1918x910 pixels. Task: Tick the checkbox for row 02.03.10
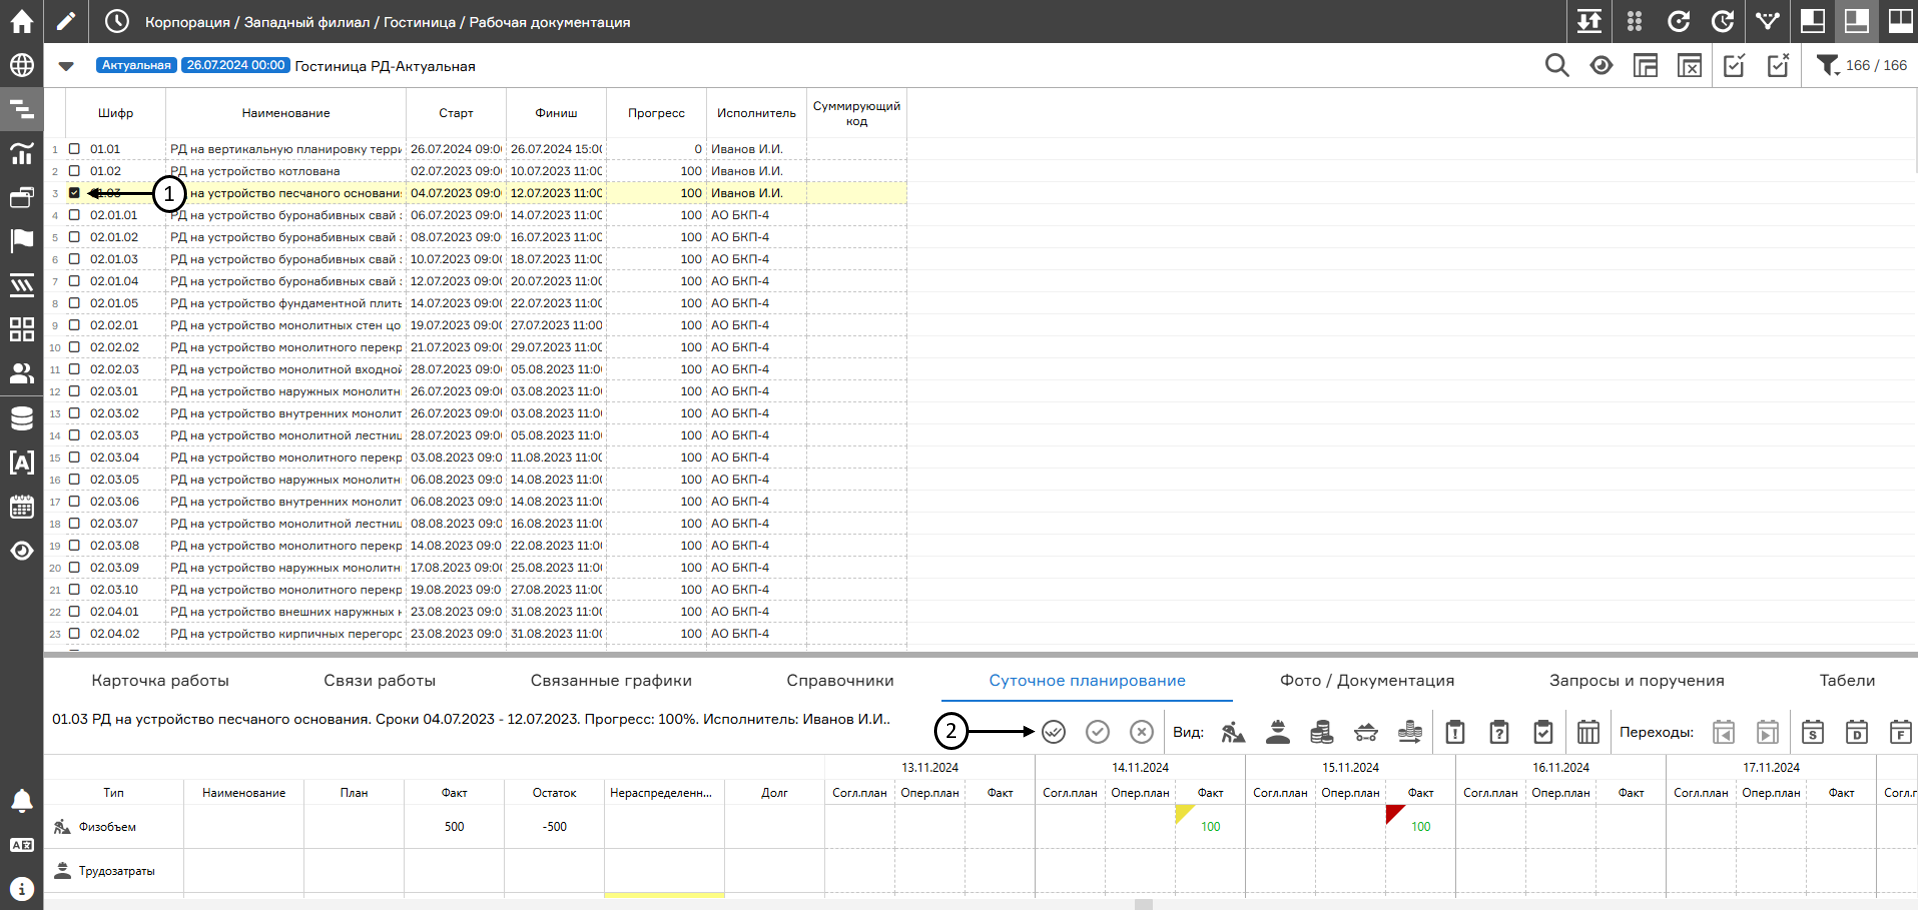74,589
